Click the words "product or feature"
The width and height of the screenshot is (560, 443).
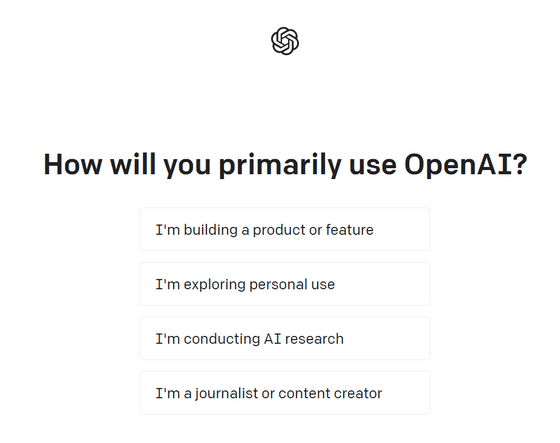313,230
